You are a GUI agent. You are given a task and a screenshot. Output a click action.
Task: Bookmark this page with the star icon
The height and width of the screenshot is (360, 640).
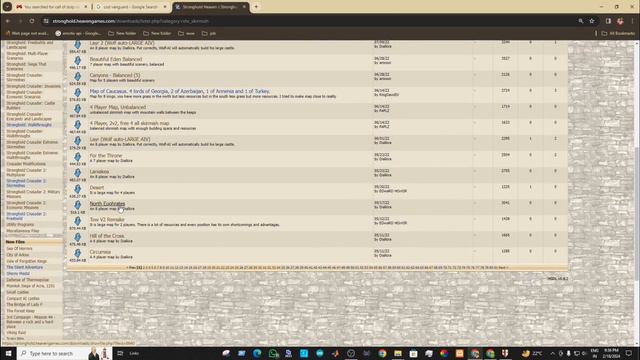pyautogui.click(x=592, y=21)
